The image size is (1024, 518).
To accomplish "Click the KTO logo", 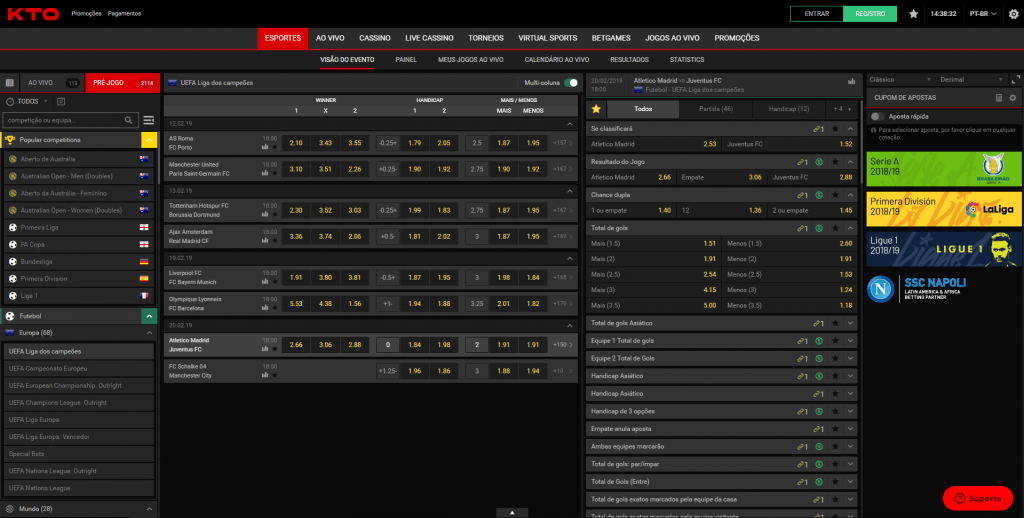I will (x=33, y=14).
